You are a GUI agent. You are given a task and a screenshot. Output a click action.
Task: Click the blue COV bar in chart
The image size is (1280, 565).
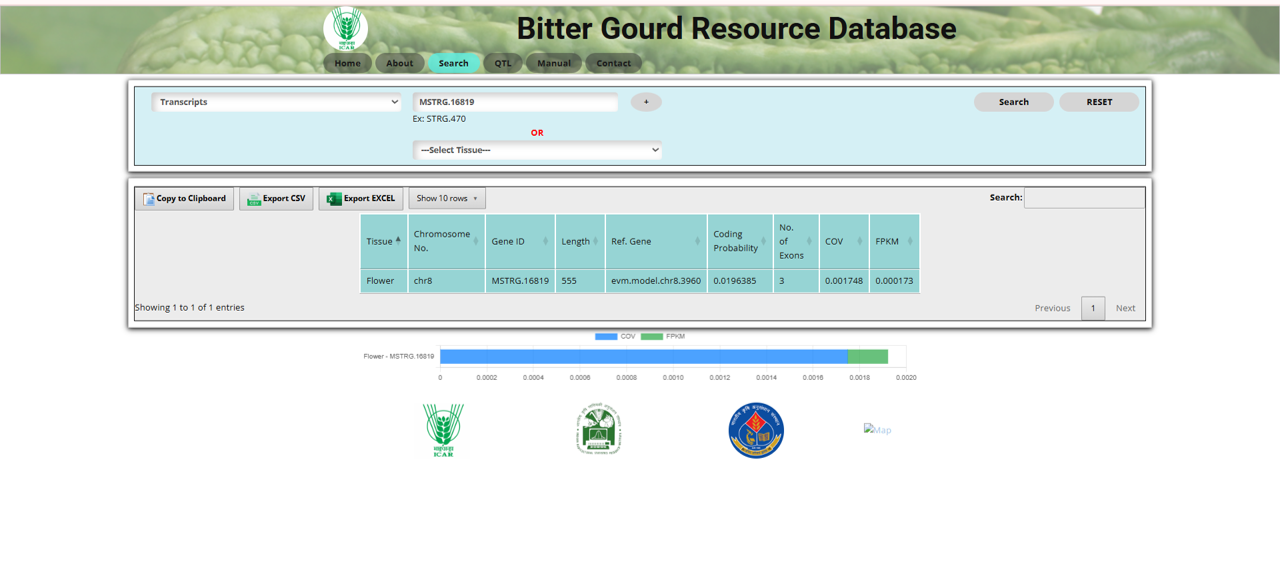(643, 357)
